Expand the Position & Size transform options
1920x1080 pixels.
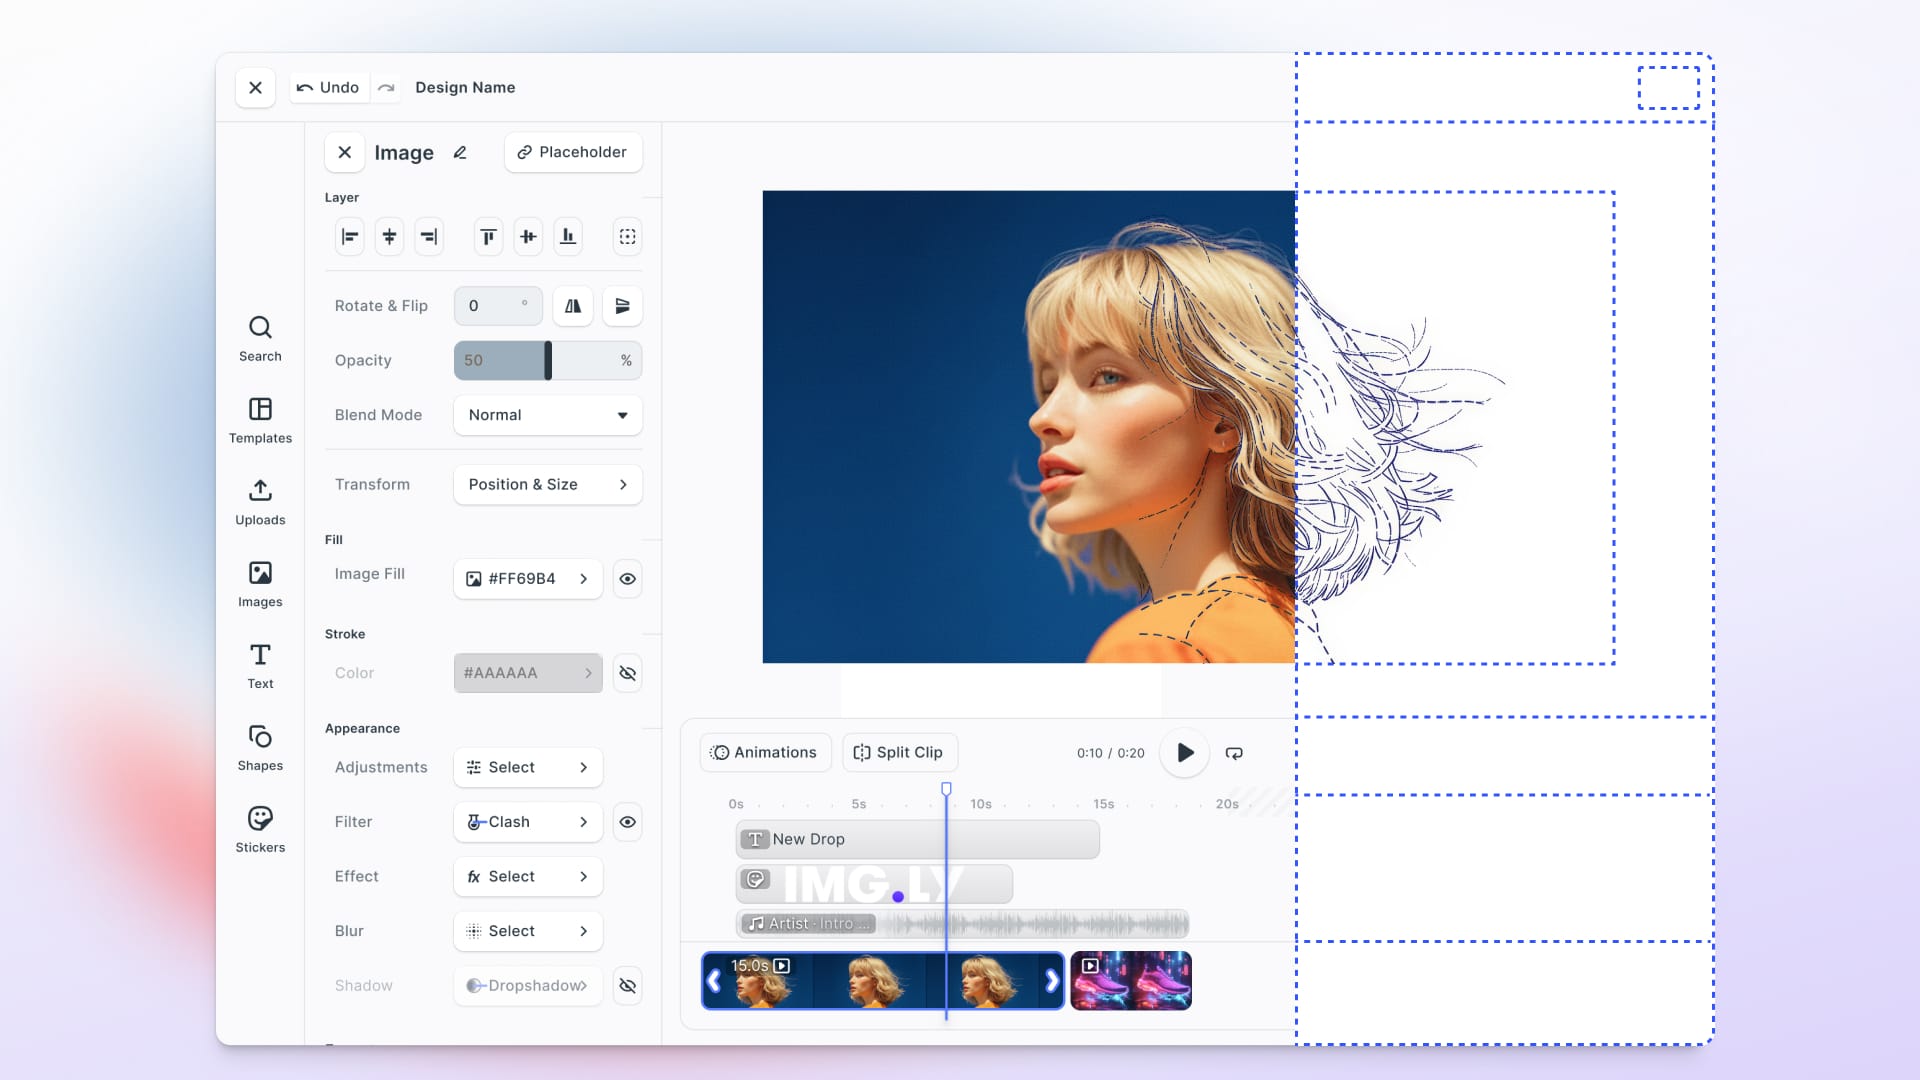coord(547,484)
